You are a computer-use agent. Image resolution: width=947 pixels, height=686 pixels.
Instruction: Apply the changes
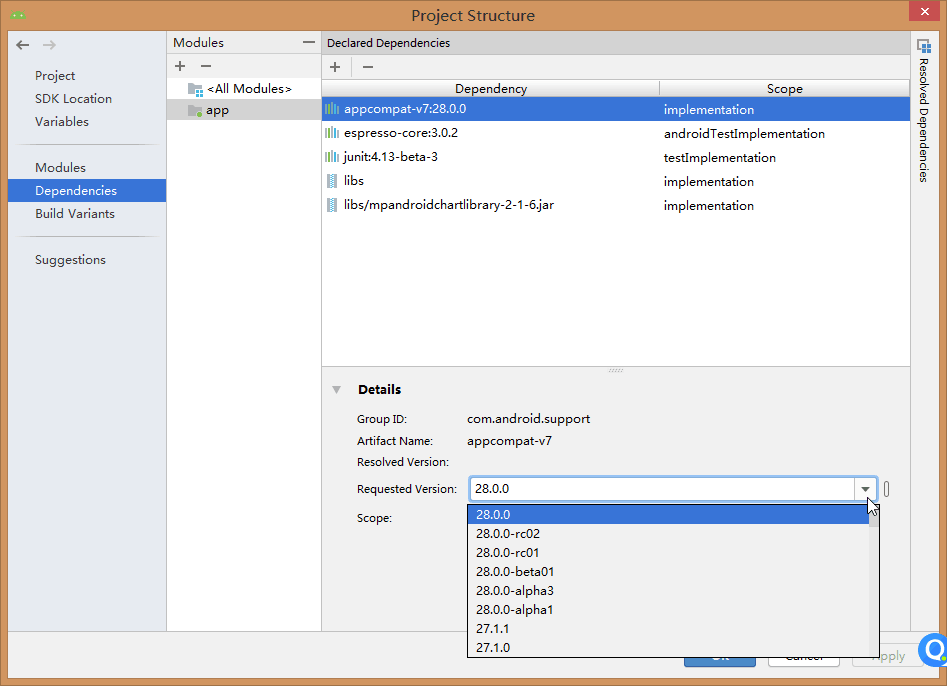pos(890,656)
